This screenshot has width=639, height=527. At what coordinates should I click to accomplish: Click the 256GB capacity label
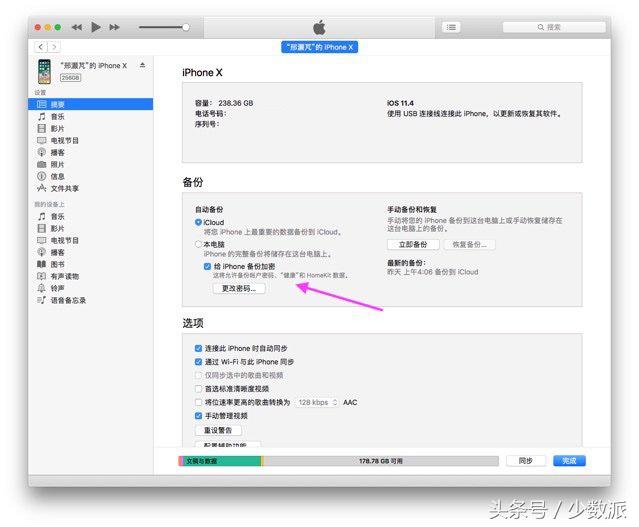(x=71, y=77)
